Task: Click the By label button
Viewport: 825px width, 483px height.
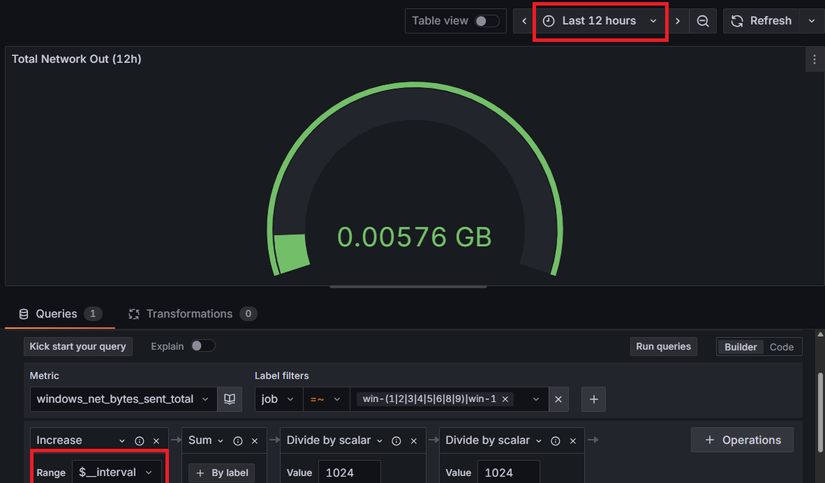Action: pos(222,473)
